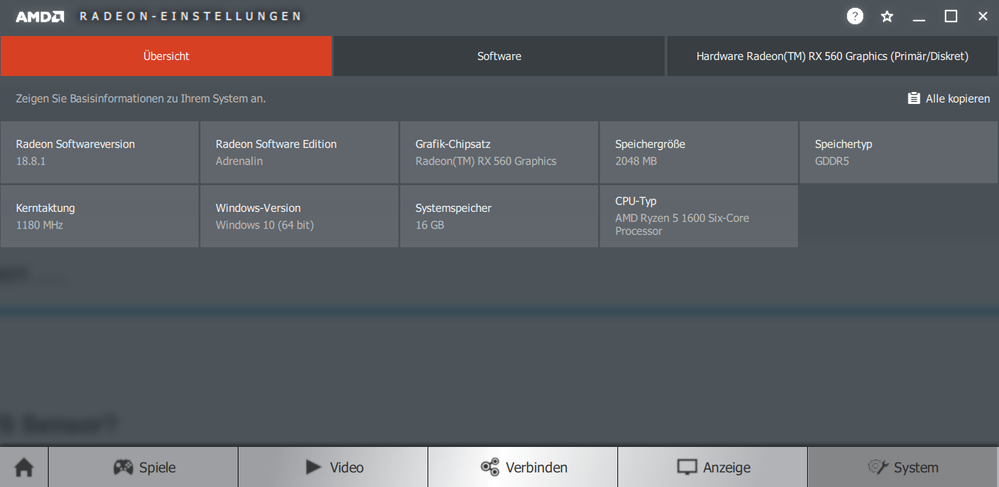Click Alle kopieren to copy all info

pyautogui.click(x=948, y=98)
